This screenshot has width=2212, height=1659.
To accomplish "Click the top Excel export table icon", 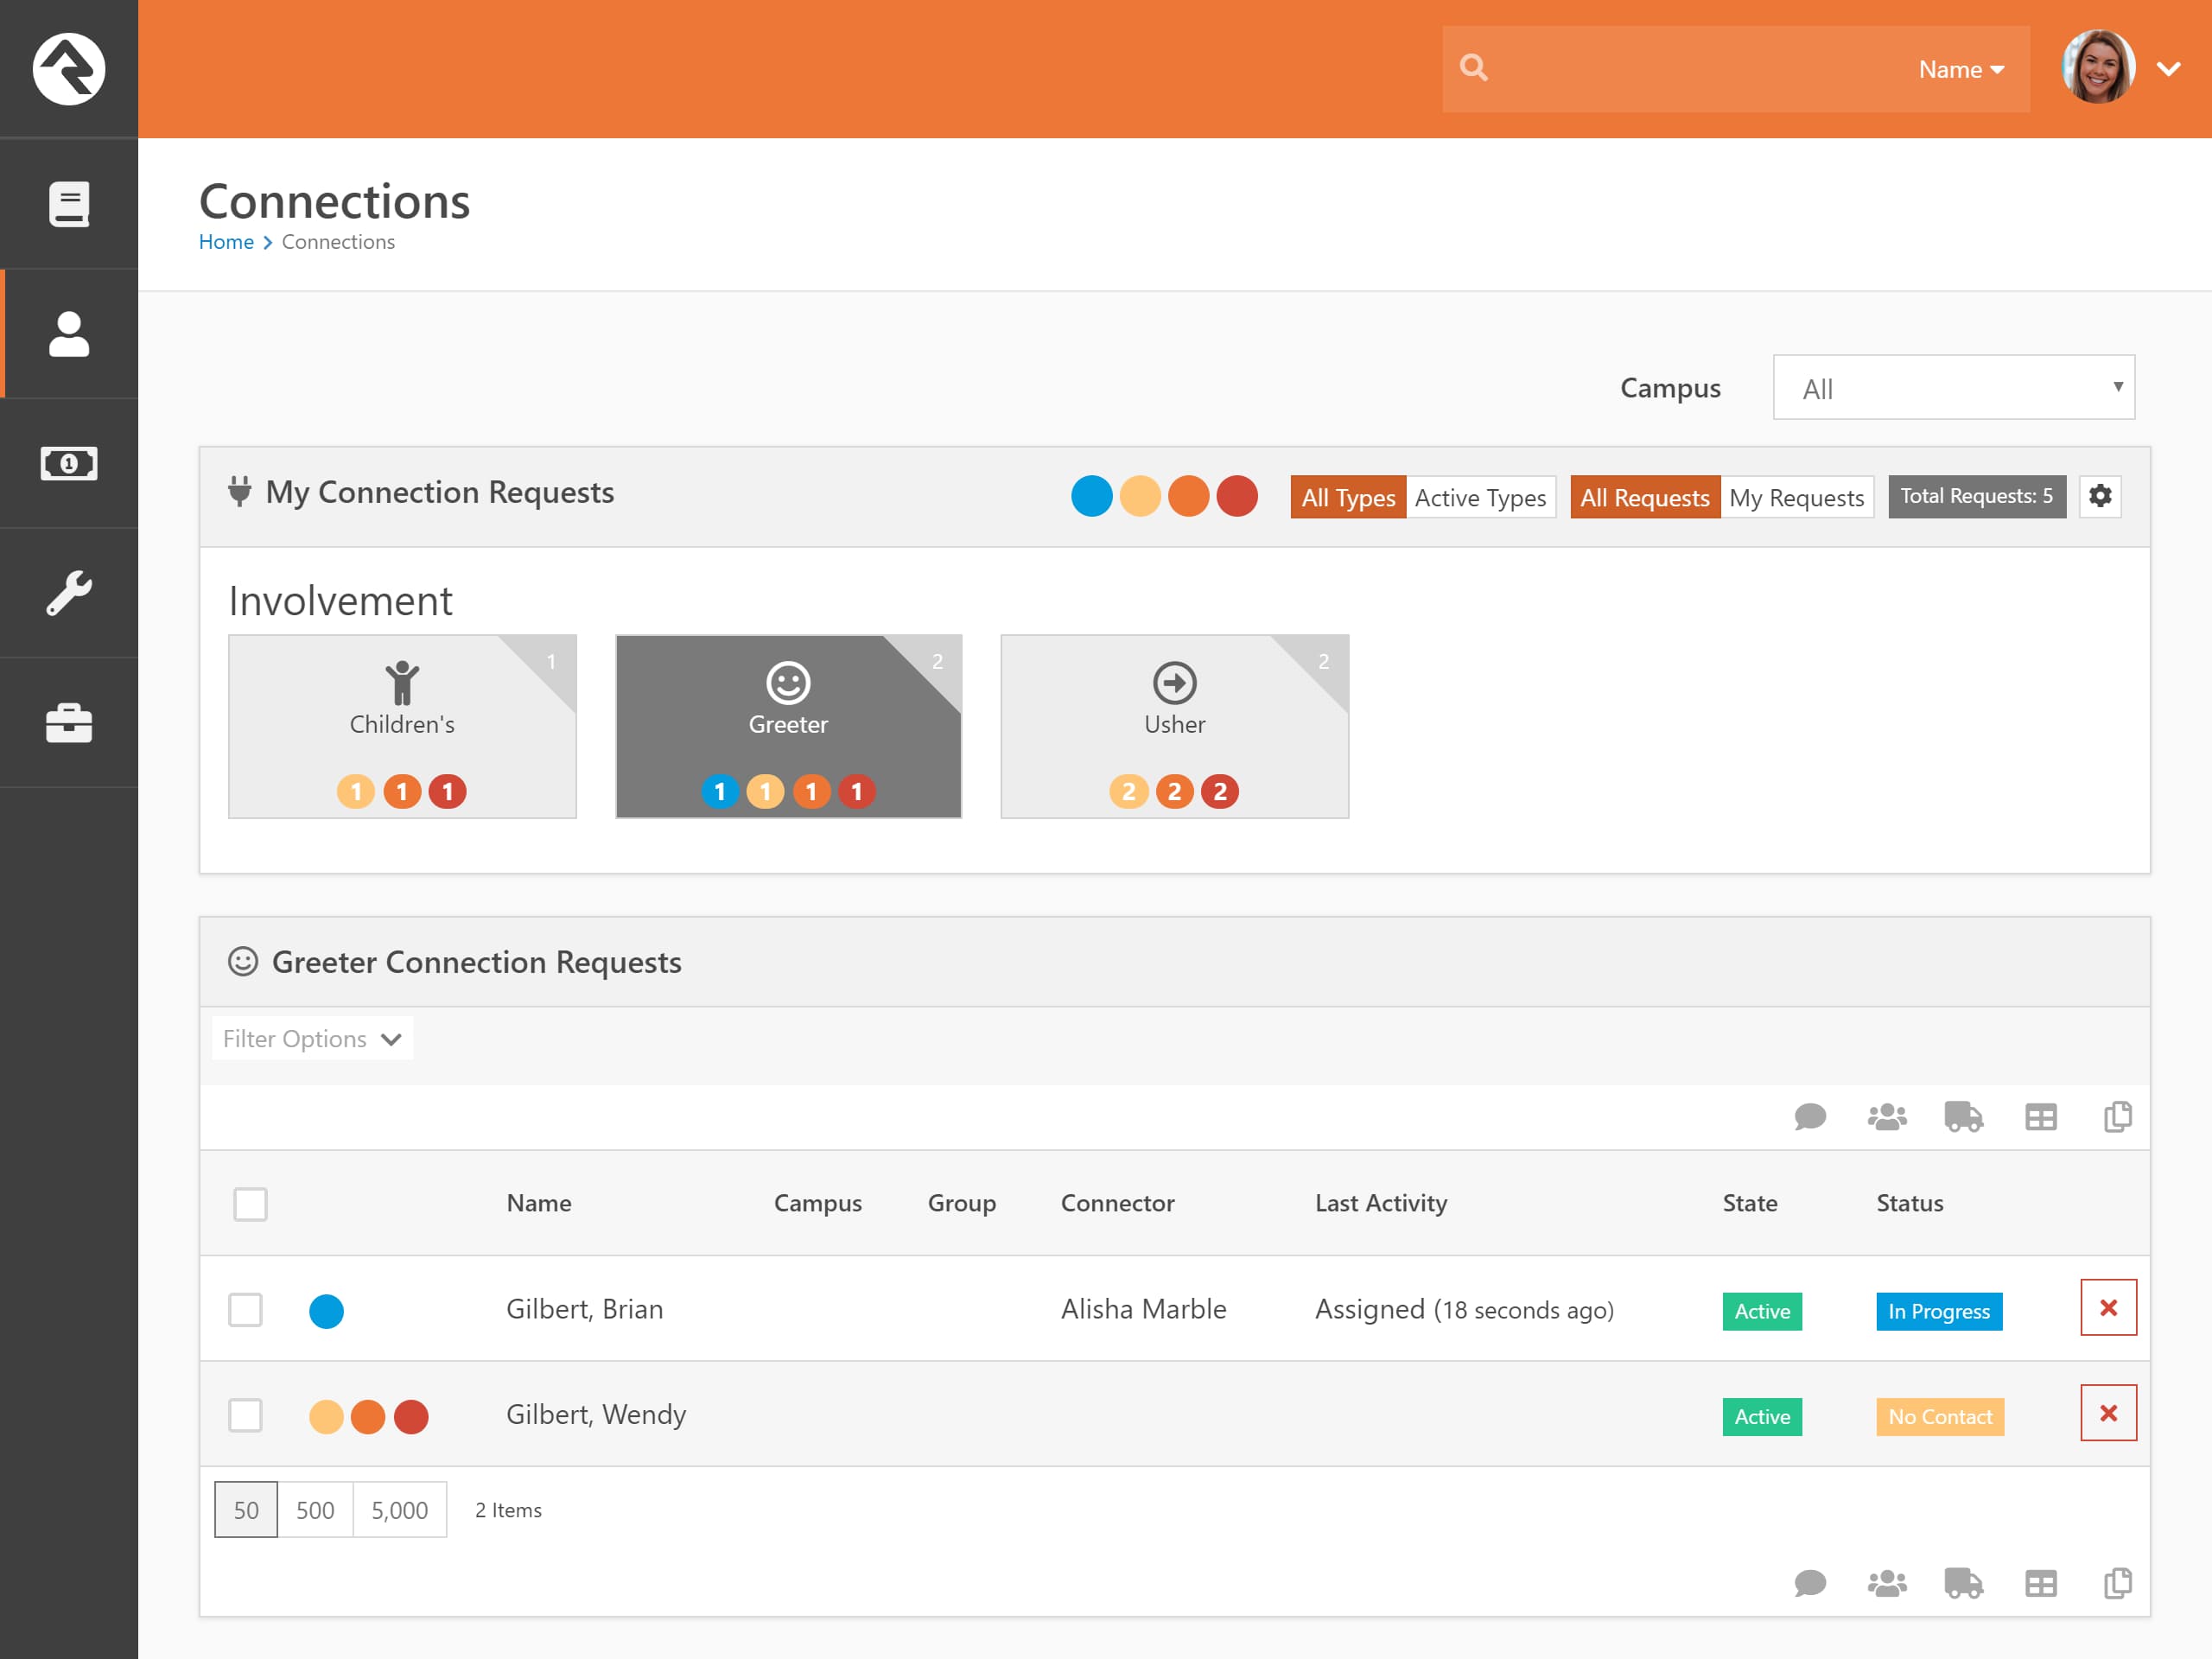I will (x=2040, y=1116).
